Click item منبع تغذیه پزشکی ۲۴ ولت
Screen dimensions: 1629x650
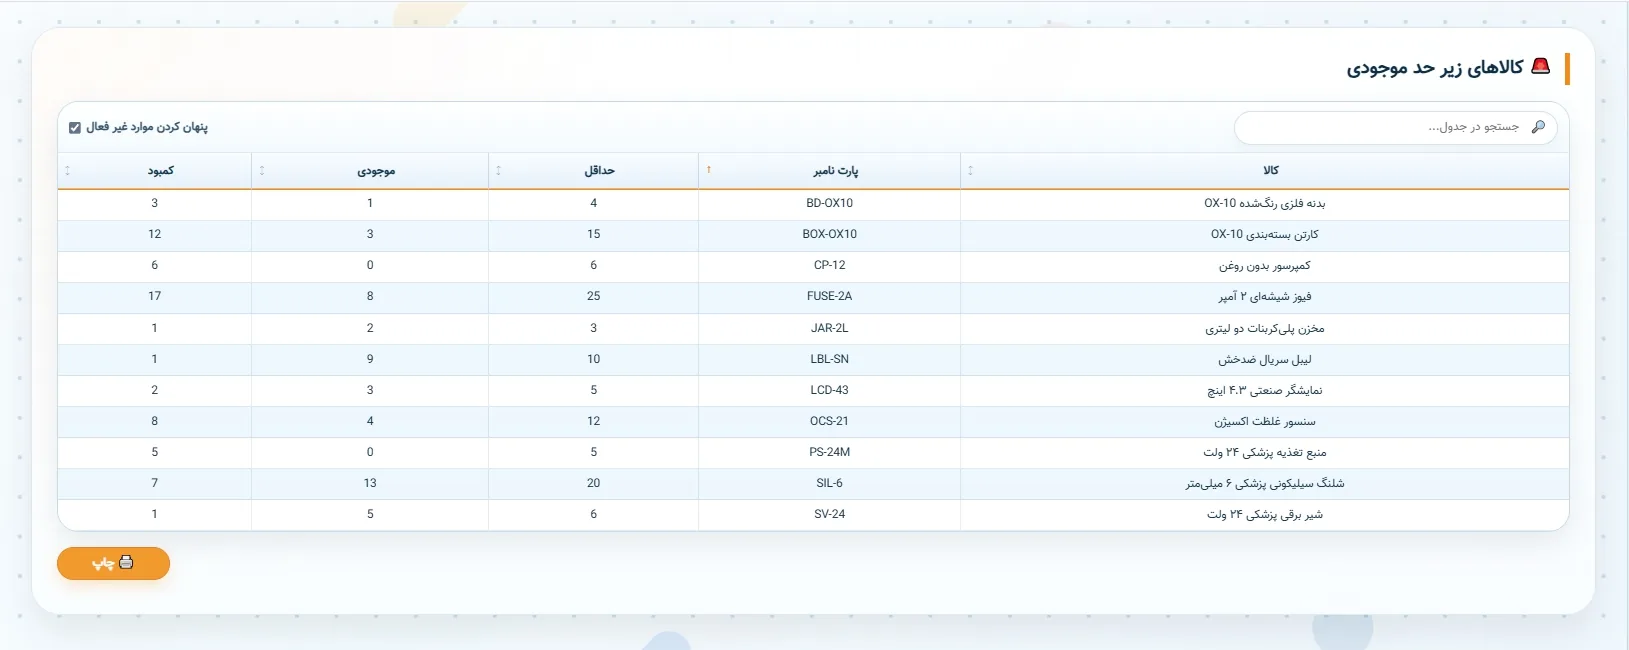point(1264,452)
